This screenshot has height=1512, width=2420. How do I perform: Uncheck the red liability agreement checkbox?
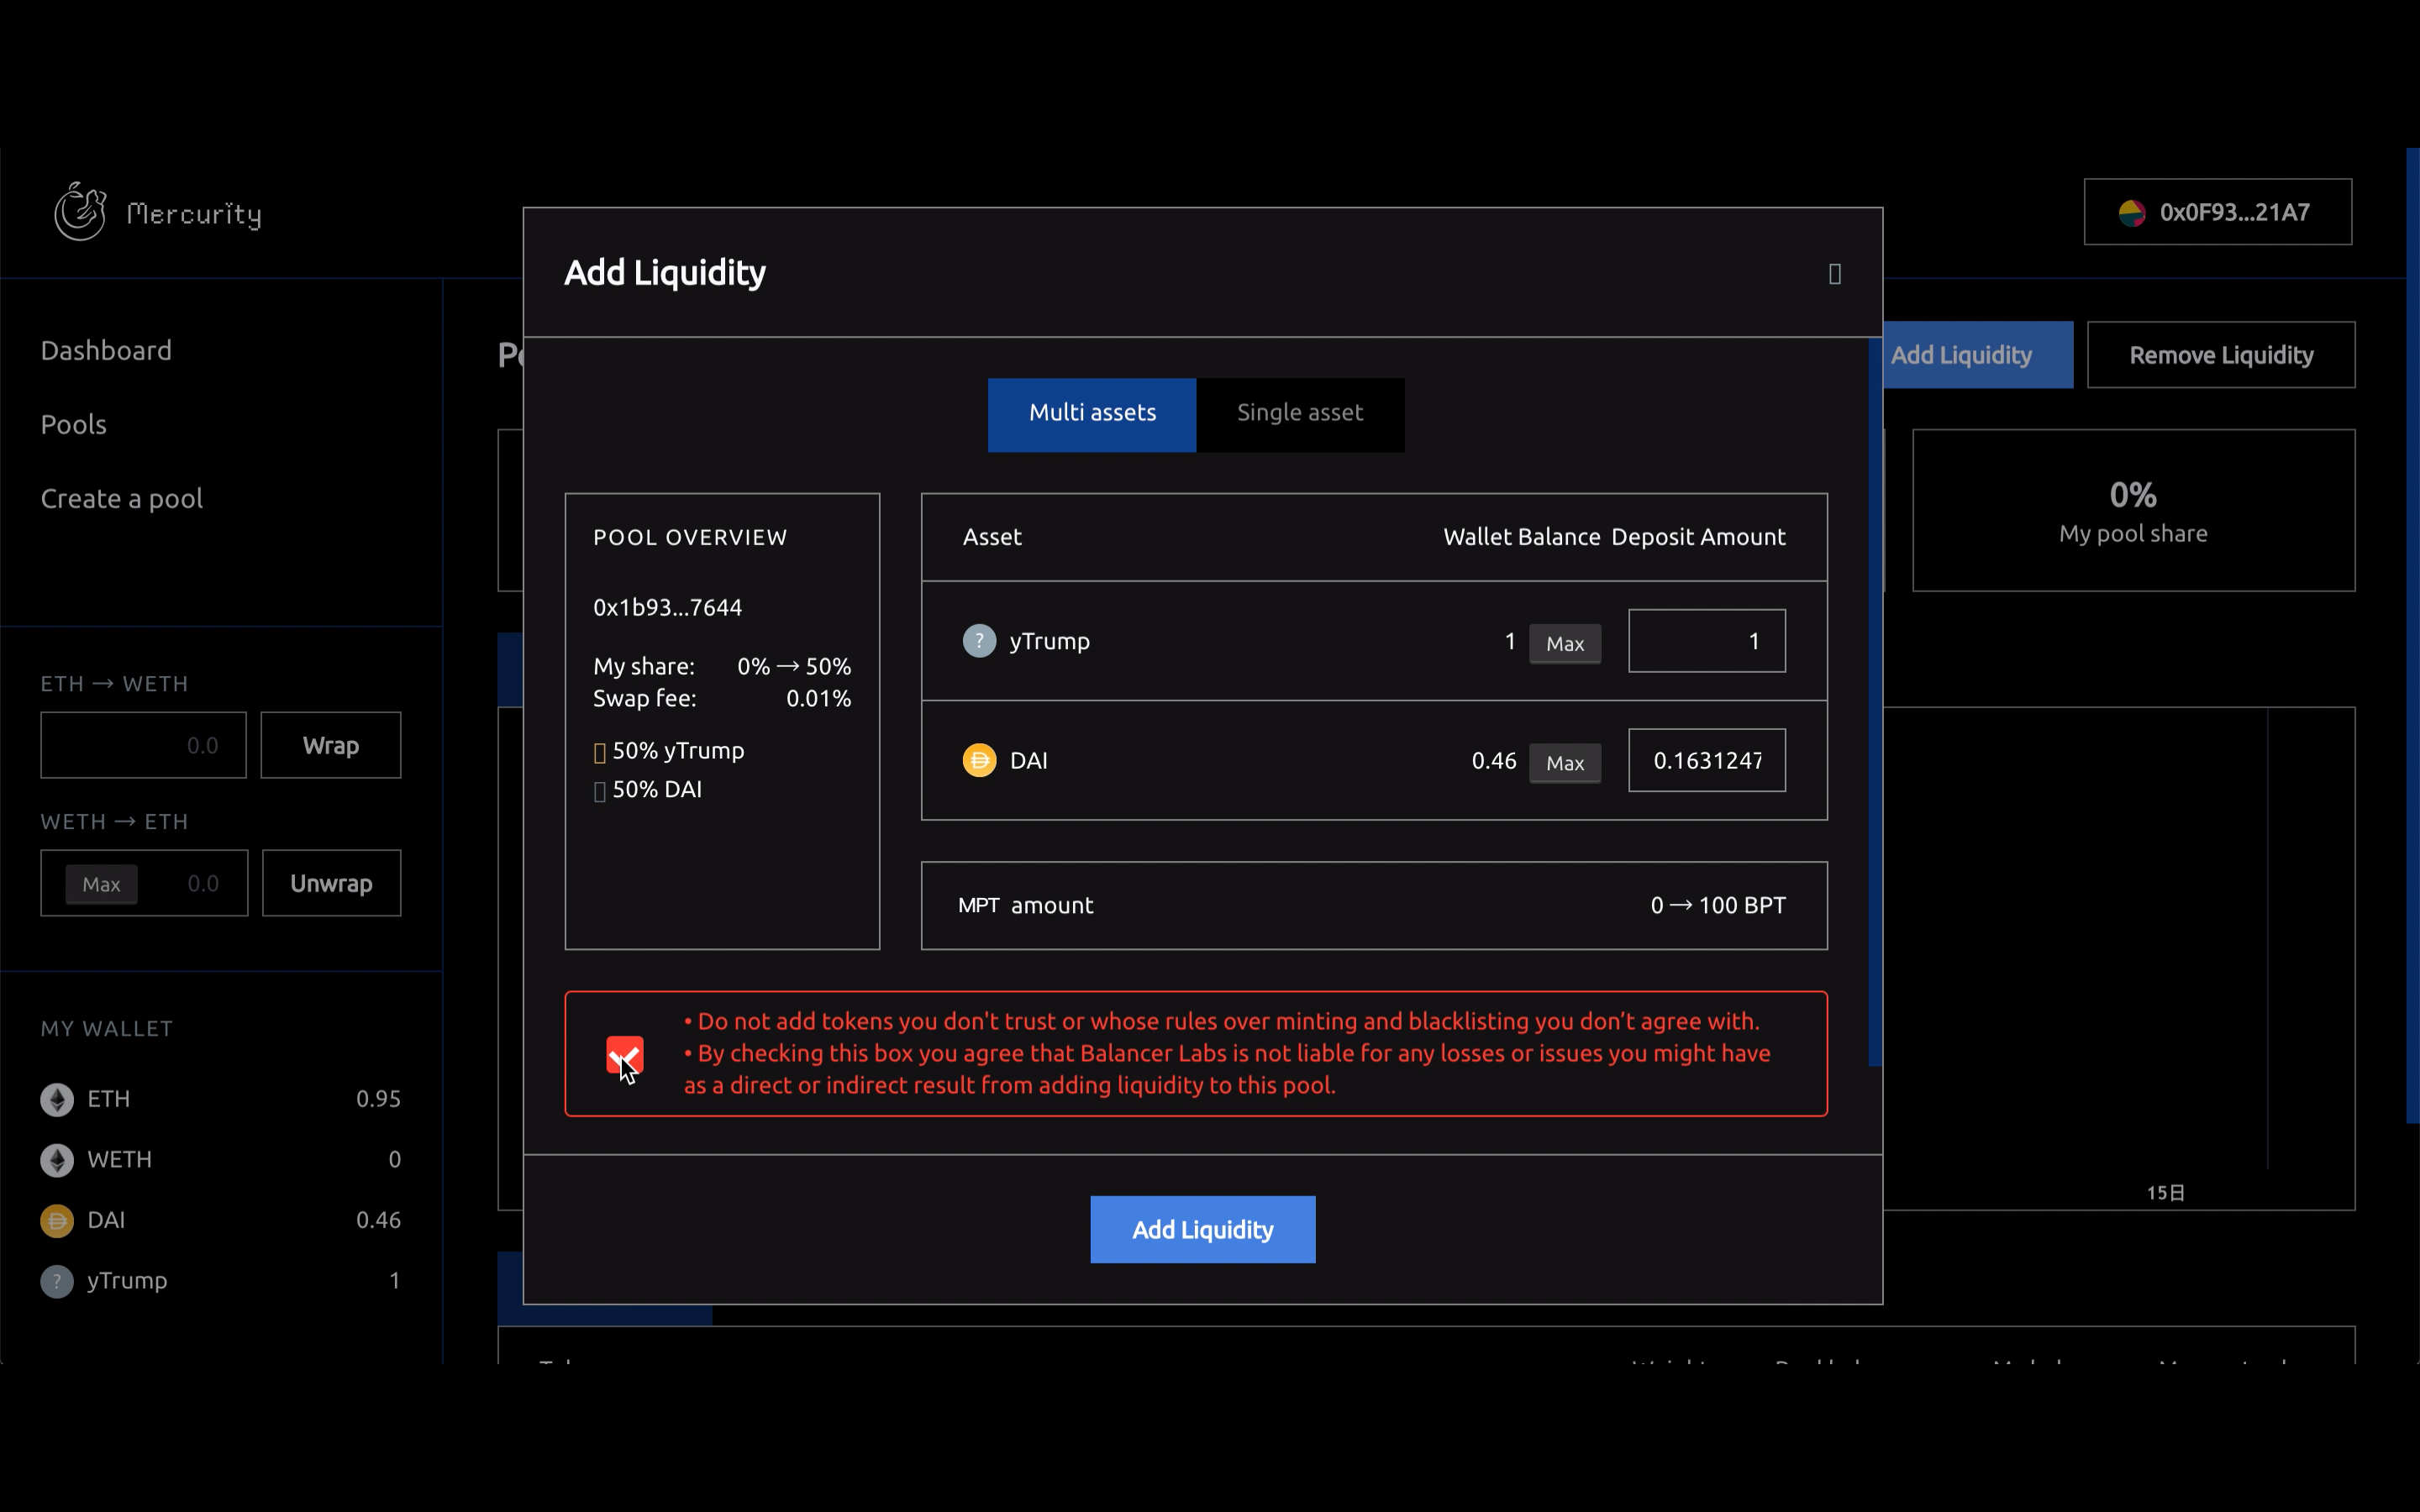point(625,1054)
